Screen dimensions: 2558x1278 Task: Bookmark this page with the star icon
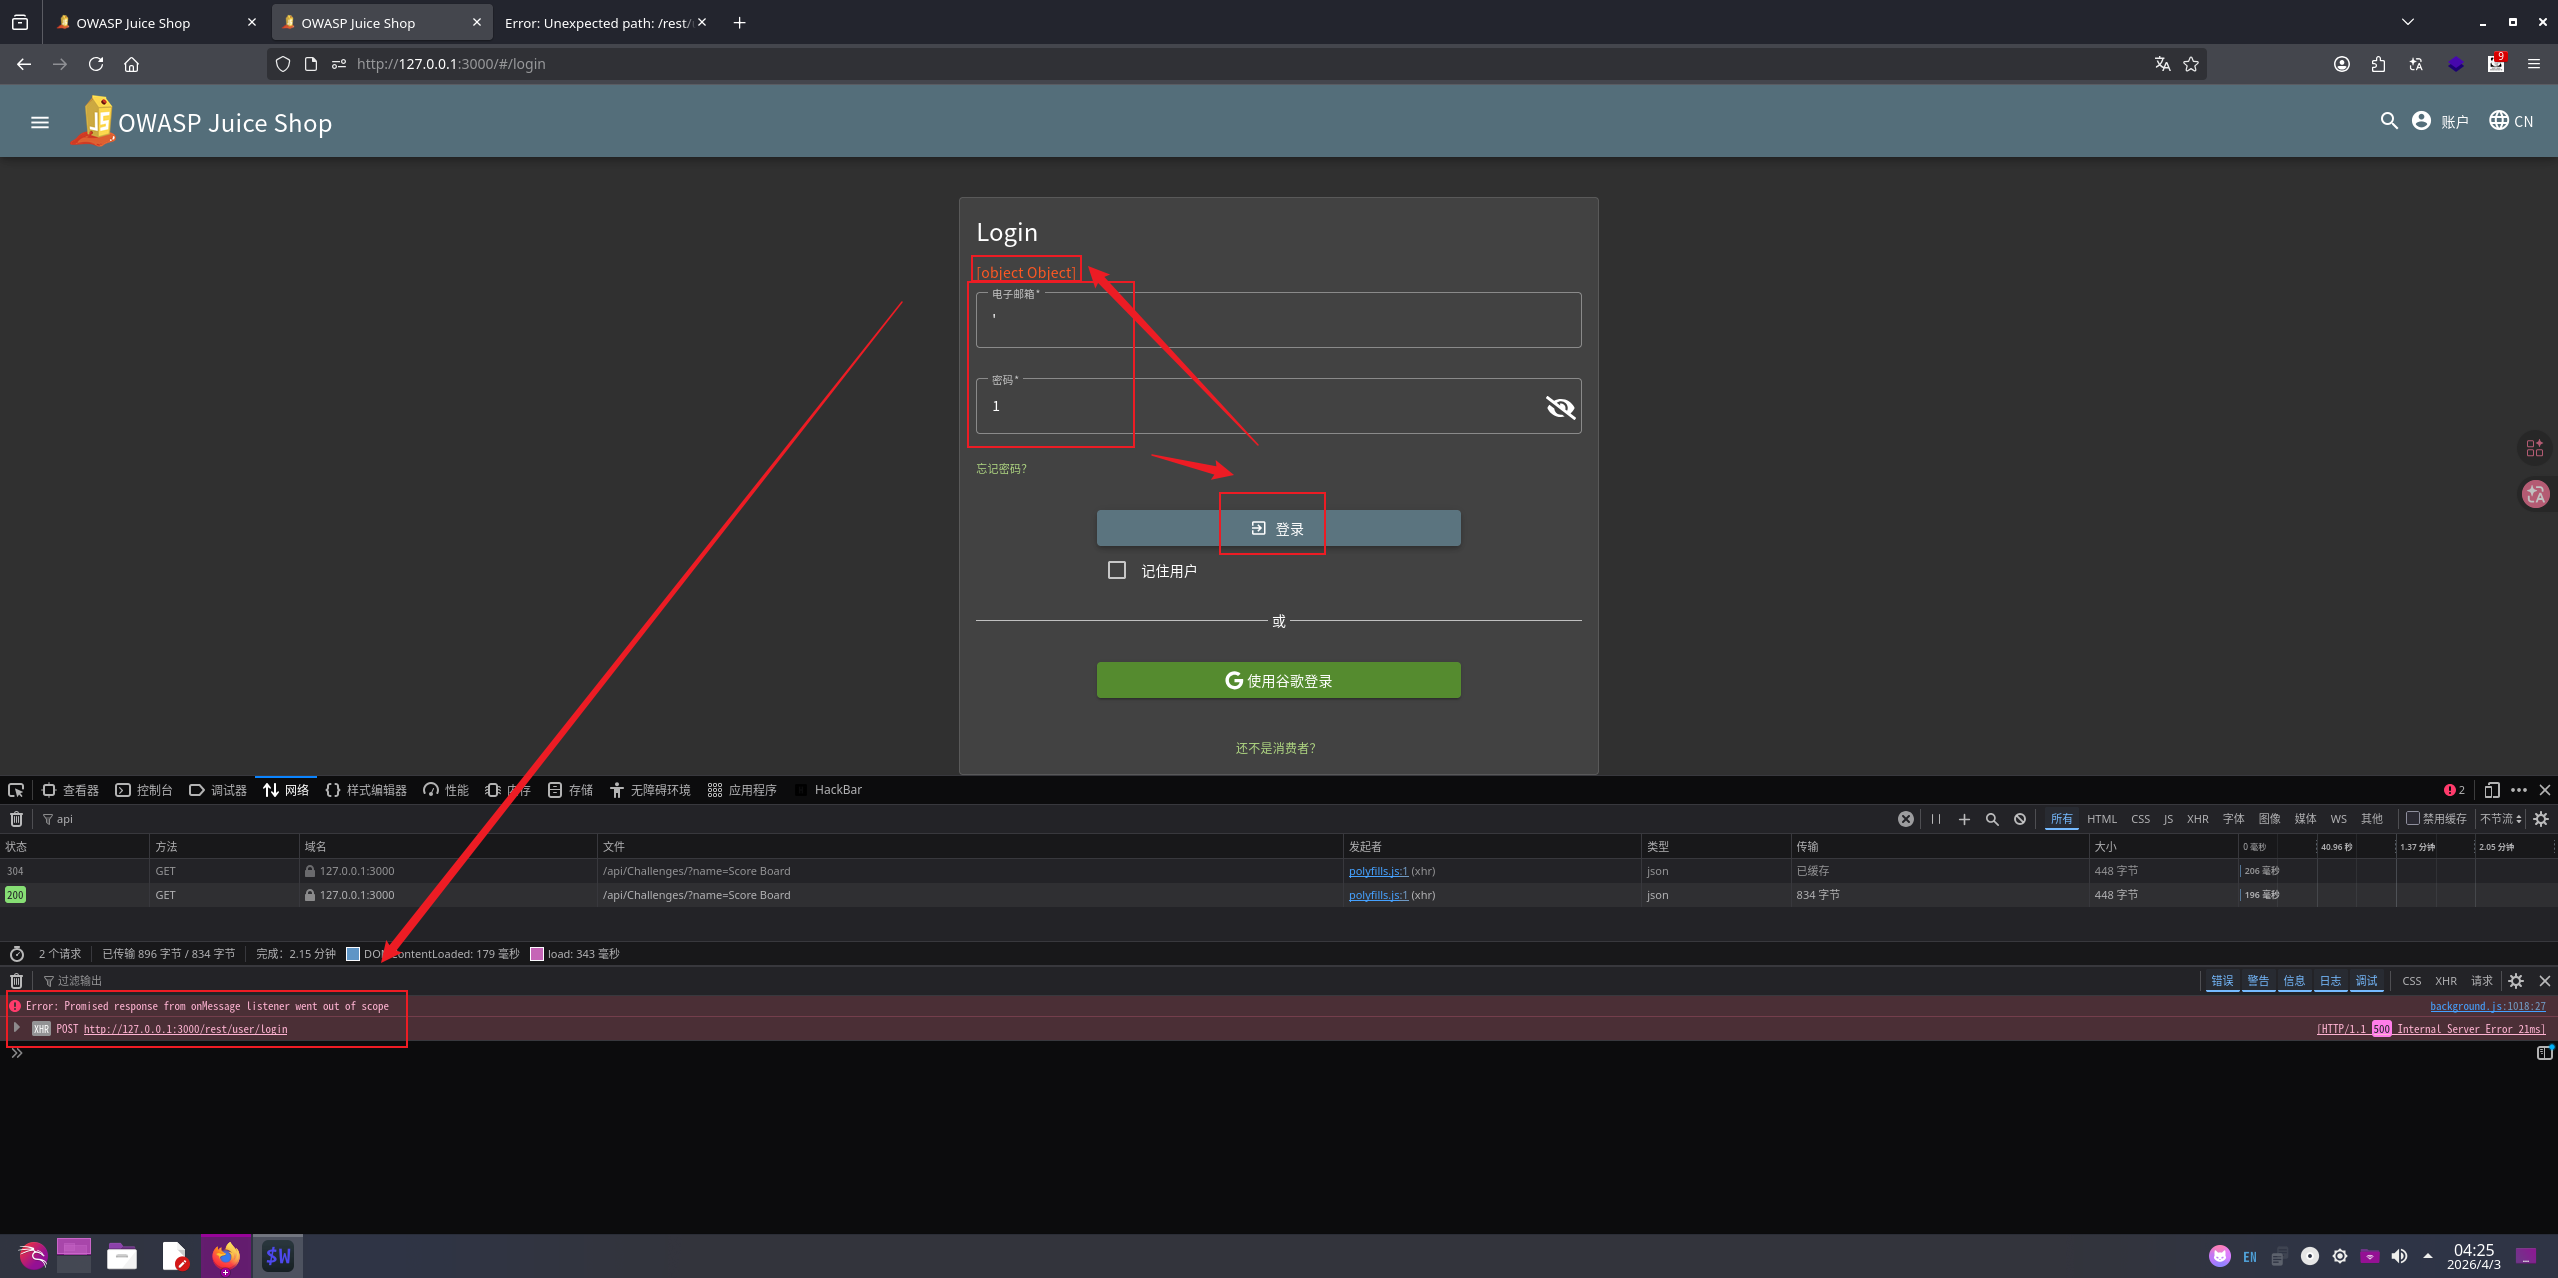2191,64
